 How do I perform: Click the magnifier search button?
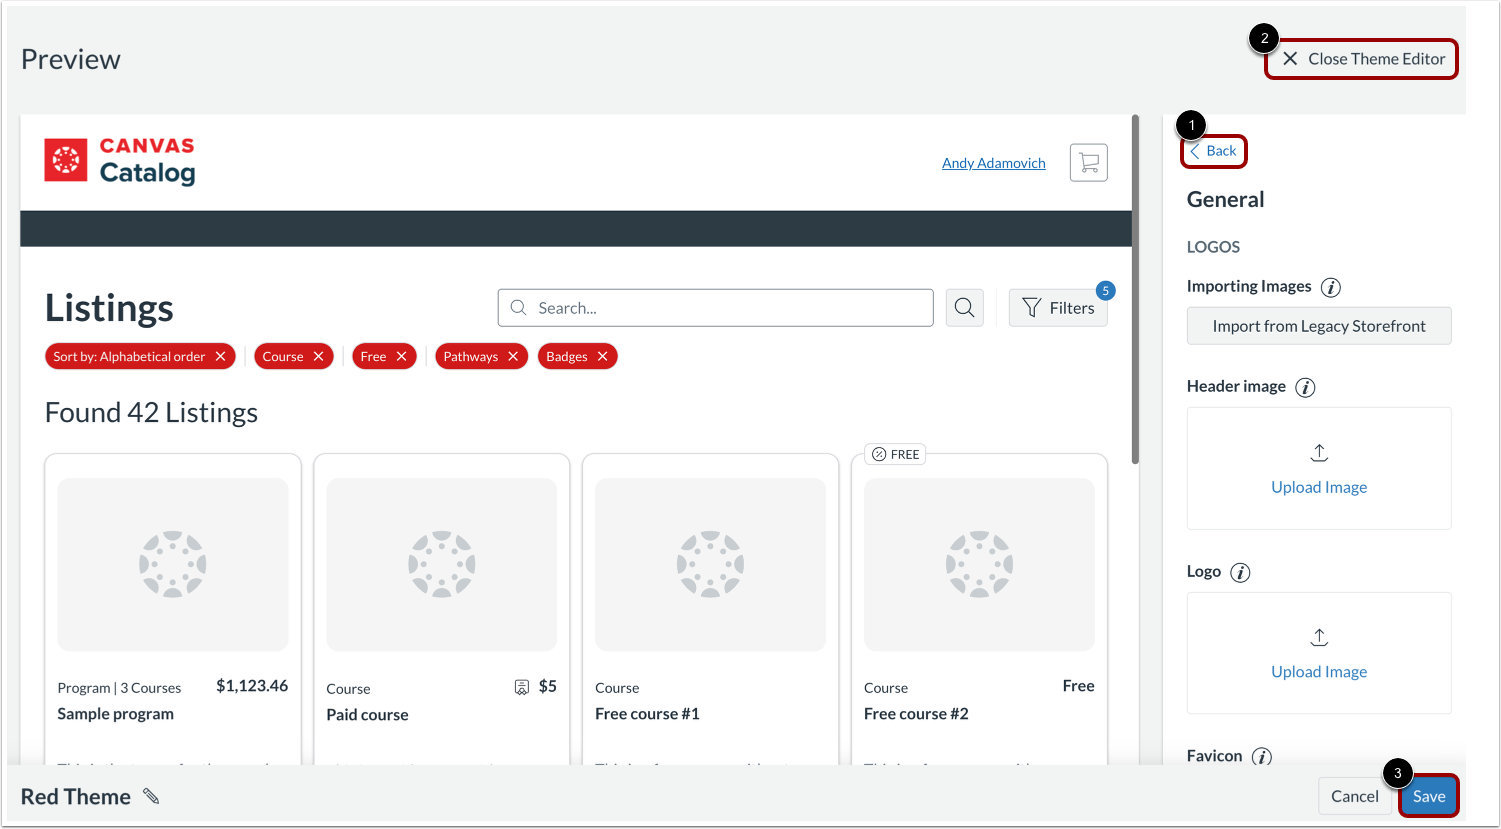pos(964,308)
